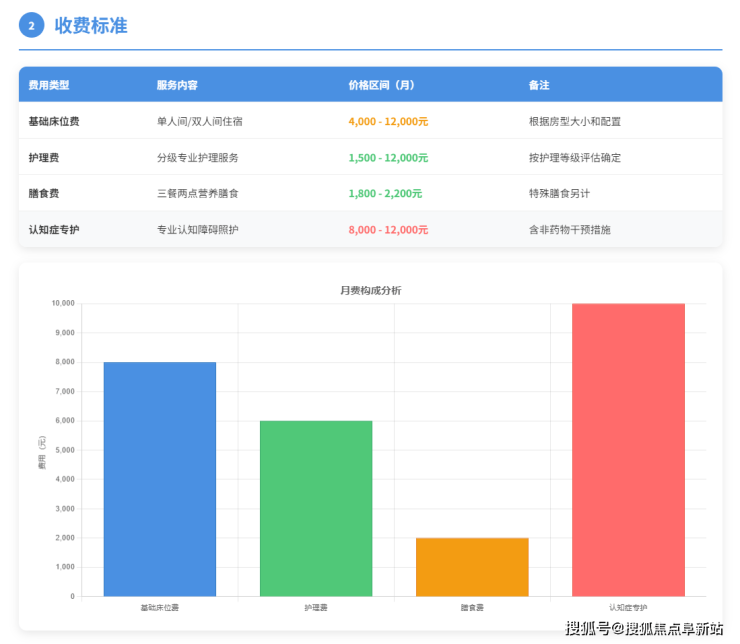Select the 护理费 row label in table

click(x=43, y=157)
